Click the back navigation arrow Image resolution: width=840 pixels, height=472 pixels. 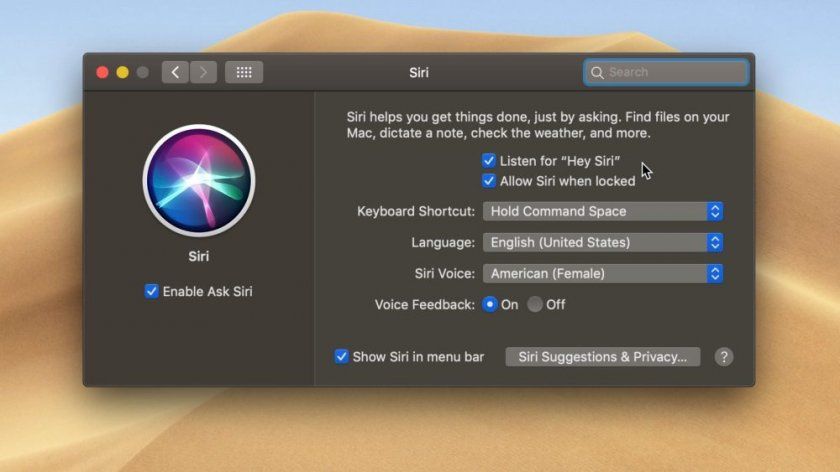[x=175, y=72]
